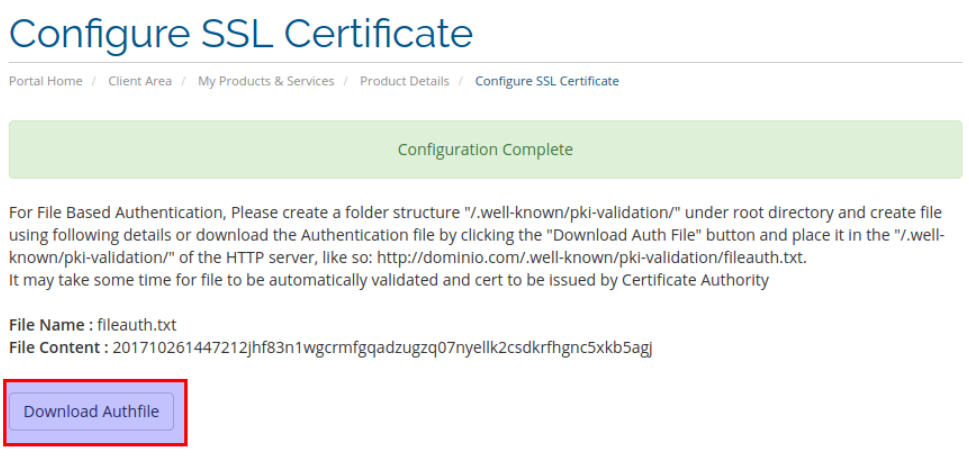The image size is (969, 463).
Task: Click the http://dominio.com example URL text
Action: (591, 258)
